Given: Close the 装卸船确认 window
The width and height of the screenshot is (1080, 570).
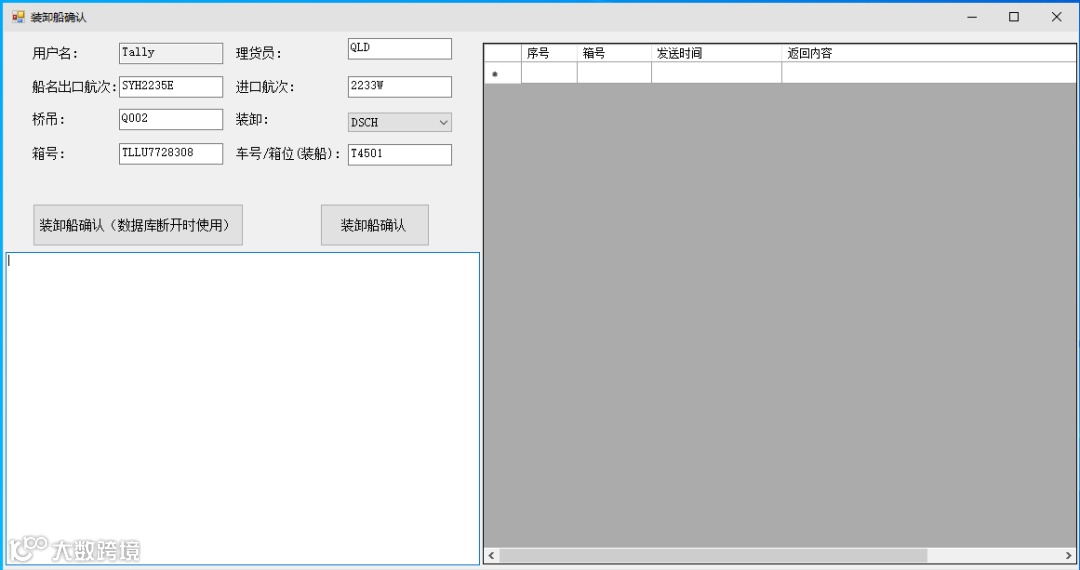Looking at the screenshot, I should tap(1057, 17).
